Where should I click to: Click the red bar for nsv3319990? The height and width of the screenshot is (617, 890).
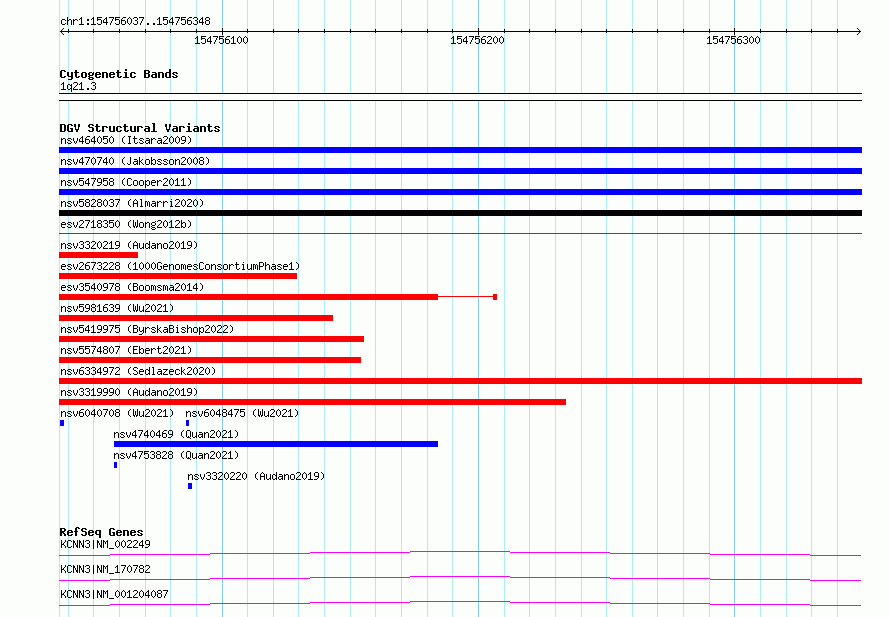pyautogui.click(x=312, y=402)
